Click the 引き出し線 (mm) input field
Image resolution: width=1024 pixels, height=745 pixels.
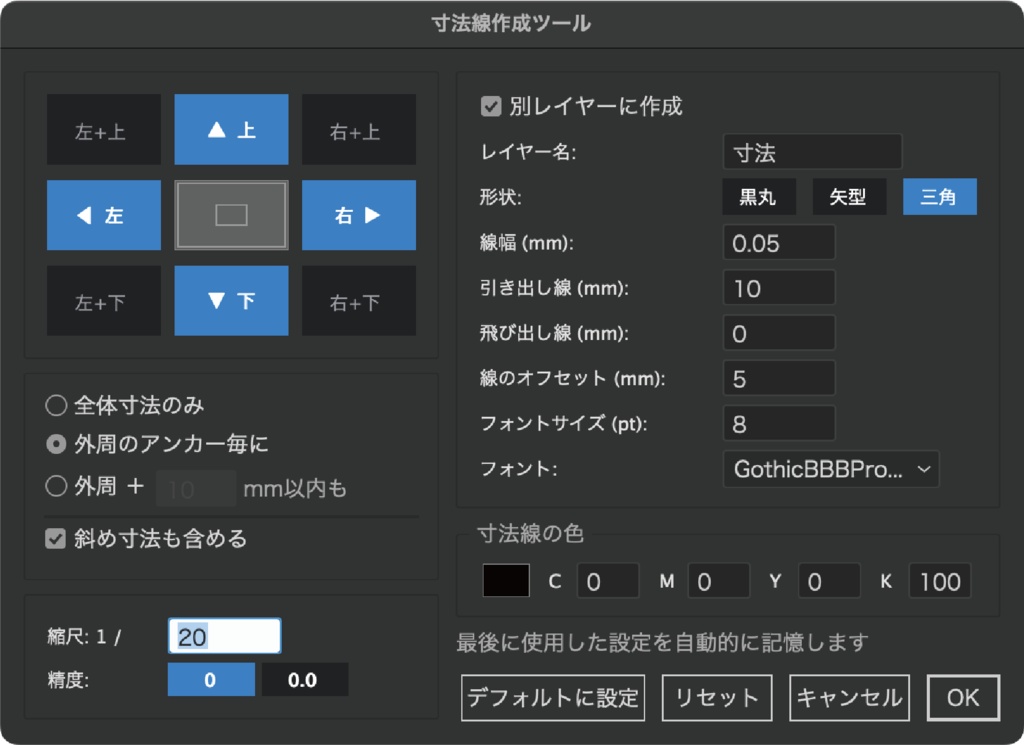click(779, 287)
